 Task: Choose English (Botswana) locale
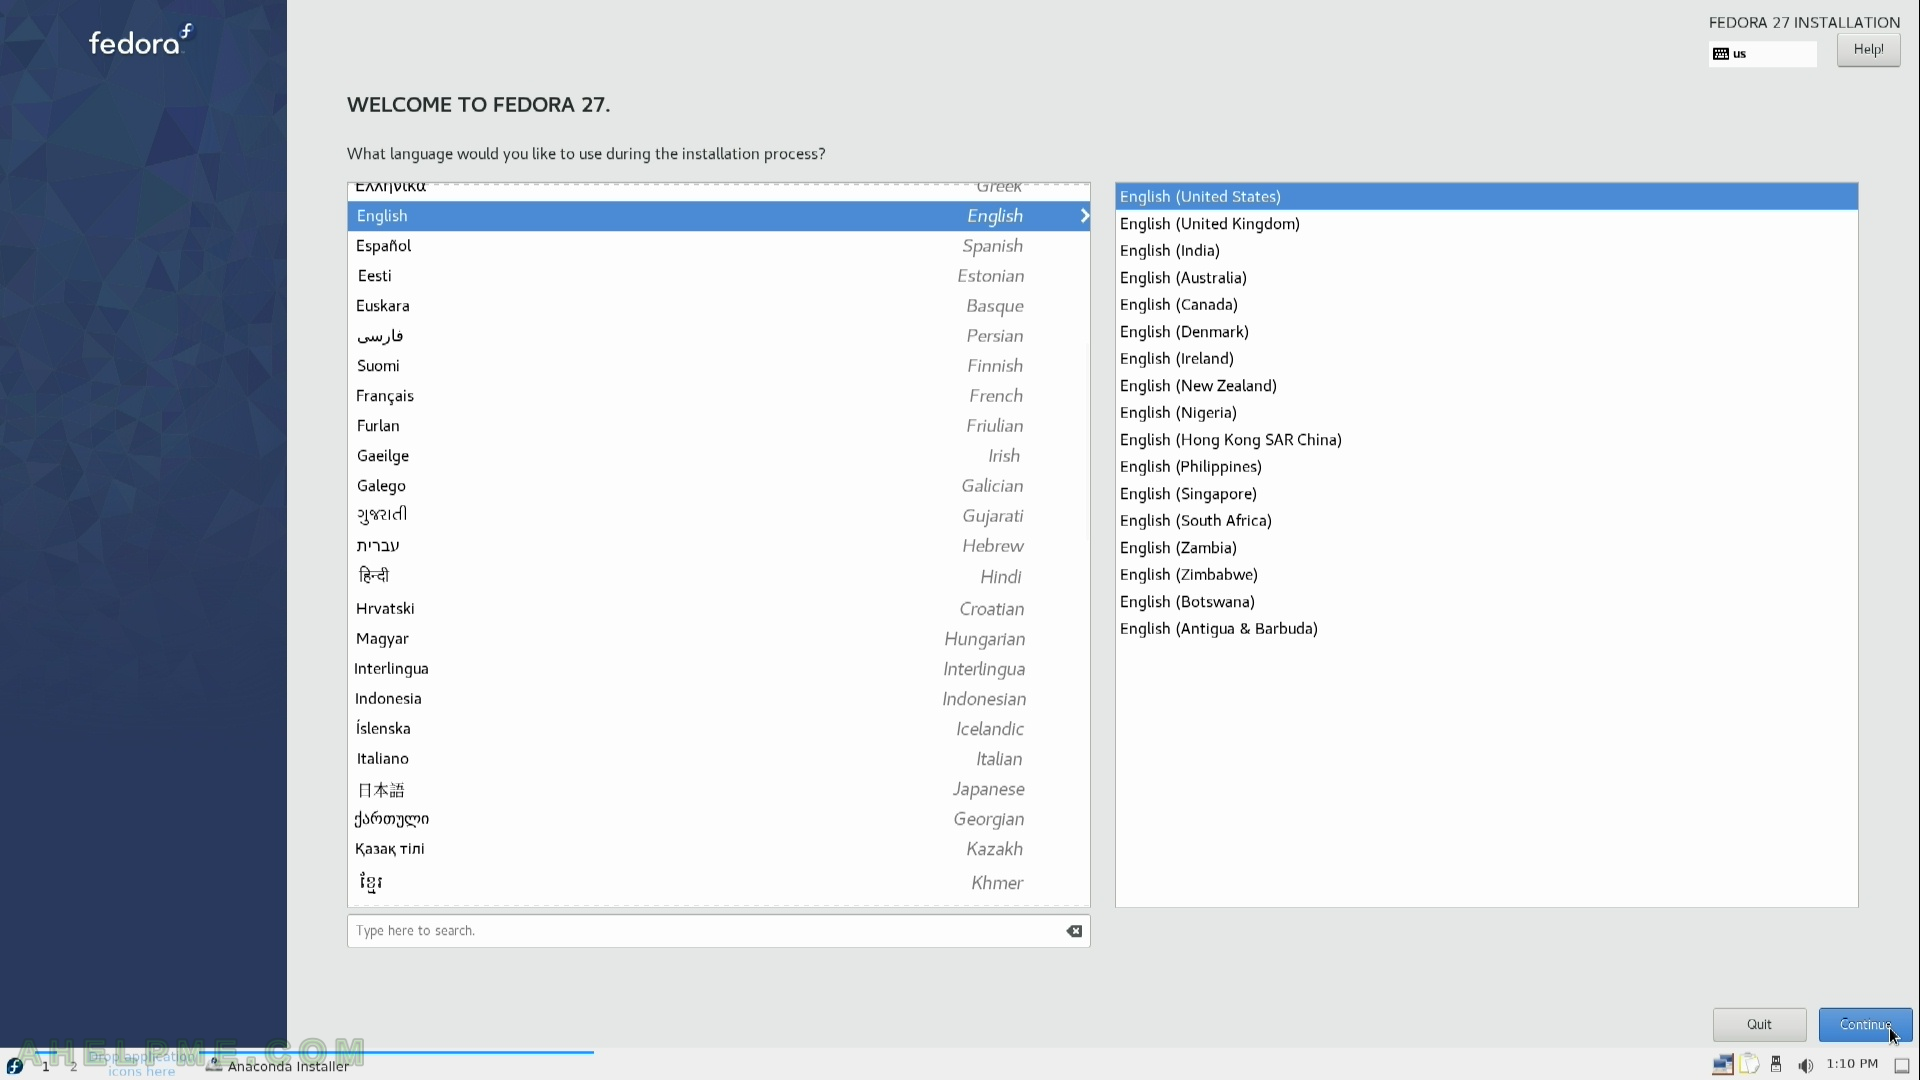(x=1486, y=602)
